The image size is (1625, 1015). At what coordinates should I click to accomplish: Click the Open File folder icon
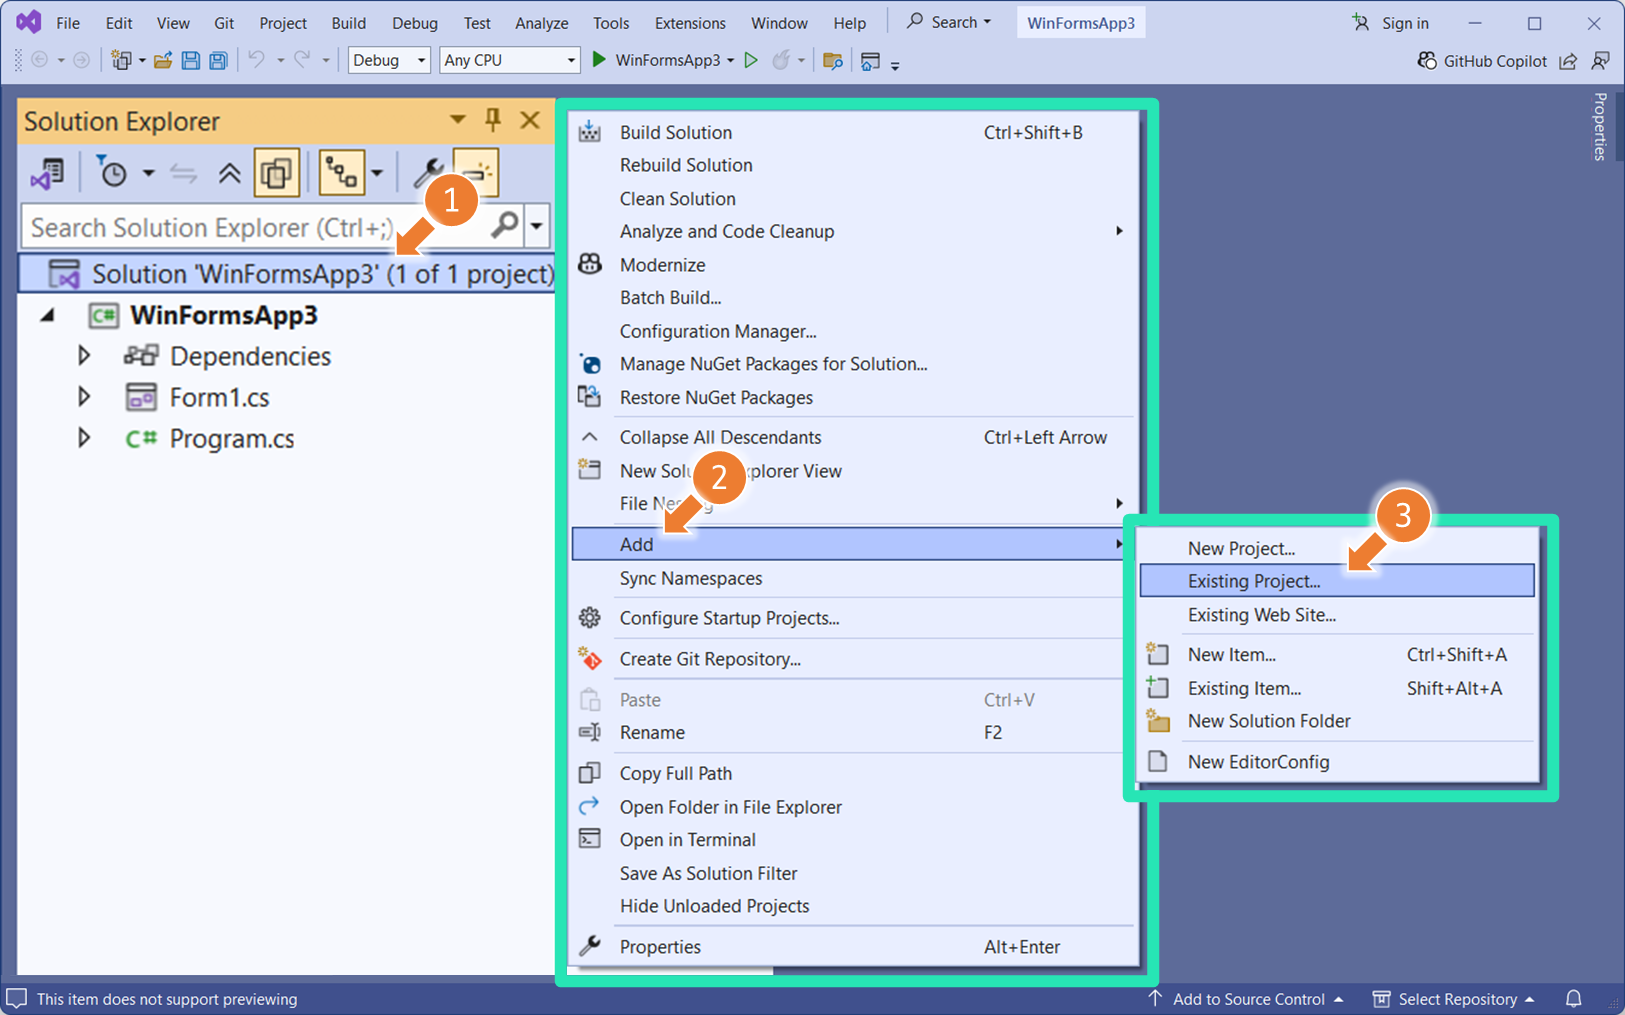coord(163,61)
